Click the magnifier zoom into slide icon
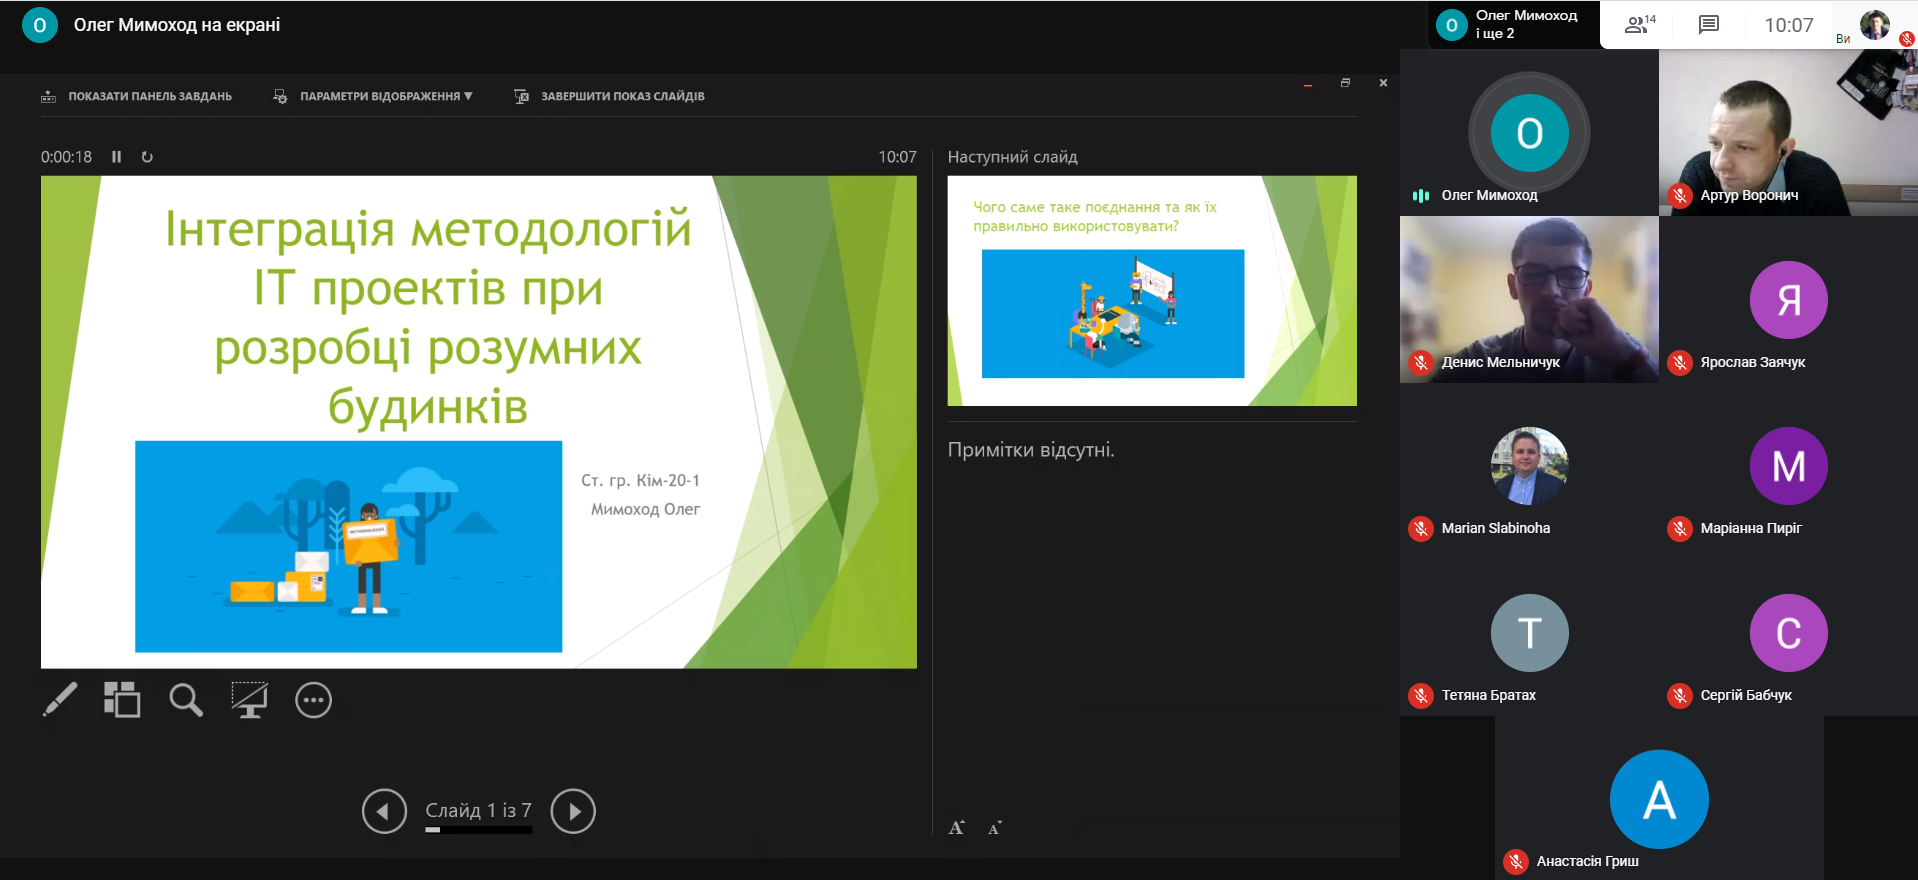Screen dimensions: 1918x880 186,700
